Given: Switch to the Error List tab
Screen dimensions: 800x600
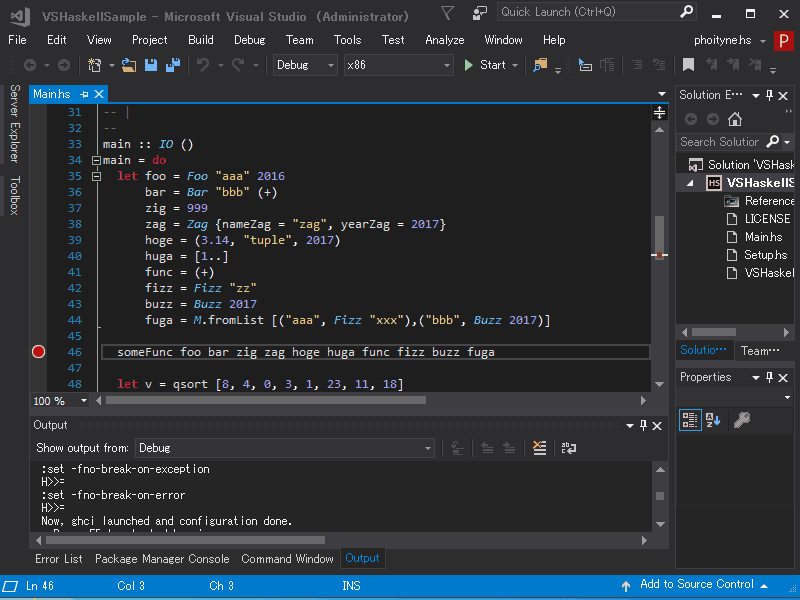Looking at the screenshot, I should [x=59, y=559].
